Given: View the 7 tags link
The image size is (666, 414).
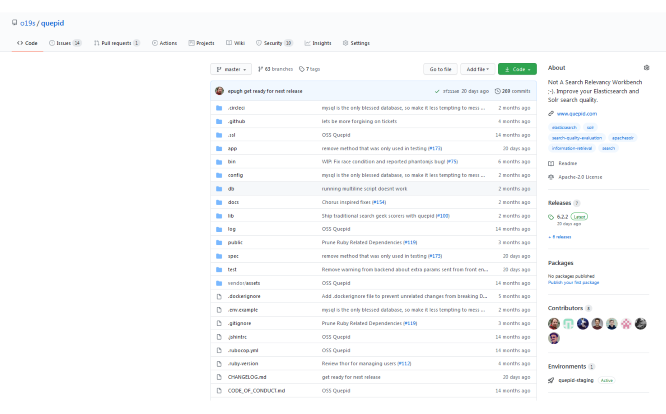Looking at the screenshot, I should [310, 69].
